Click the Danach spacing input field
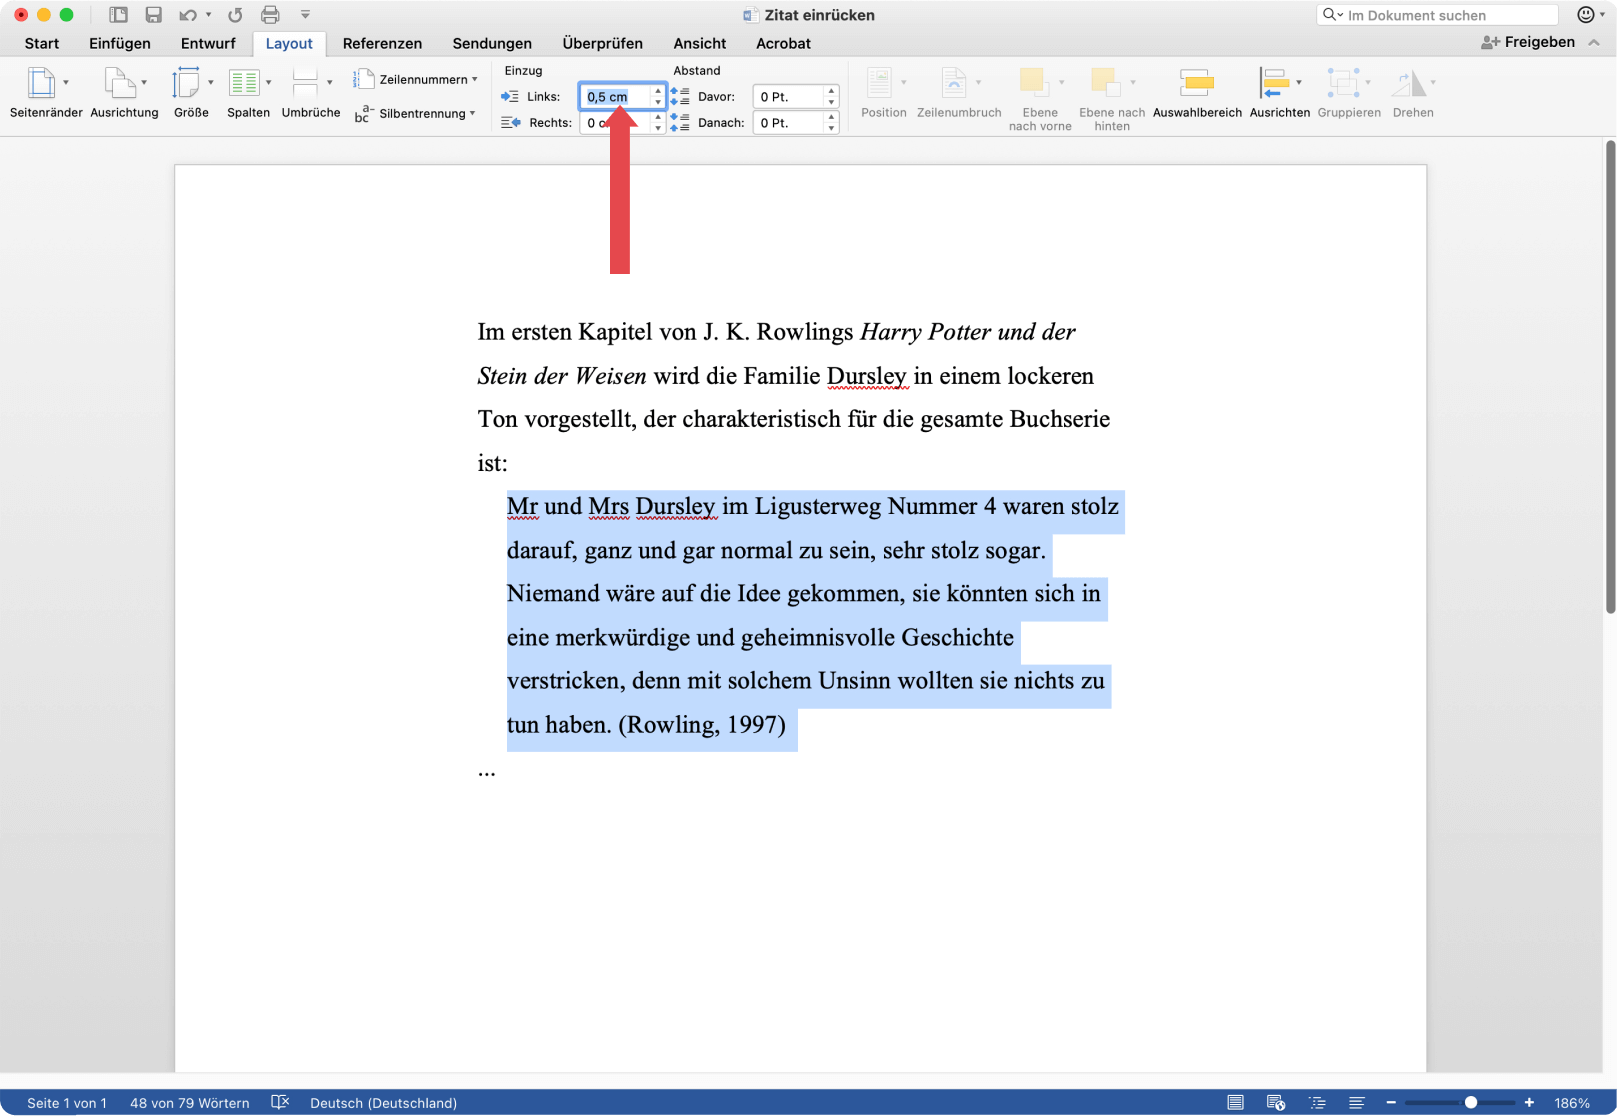 tap(789, 123)
